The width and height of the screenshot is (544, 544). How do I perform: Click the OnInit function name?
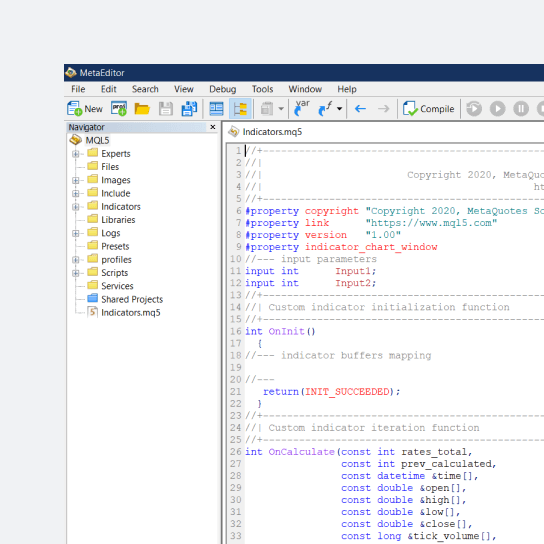coord(286,331)
